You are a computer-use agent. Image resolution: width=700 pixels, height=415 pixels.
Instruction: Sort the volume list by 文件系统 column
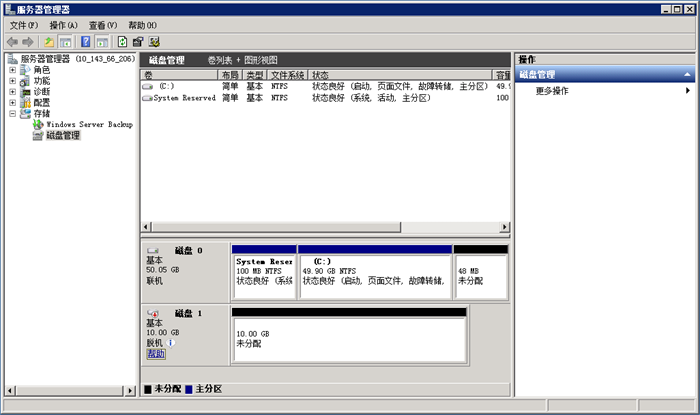click(288, 75)
